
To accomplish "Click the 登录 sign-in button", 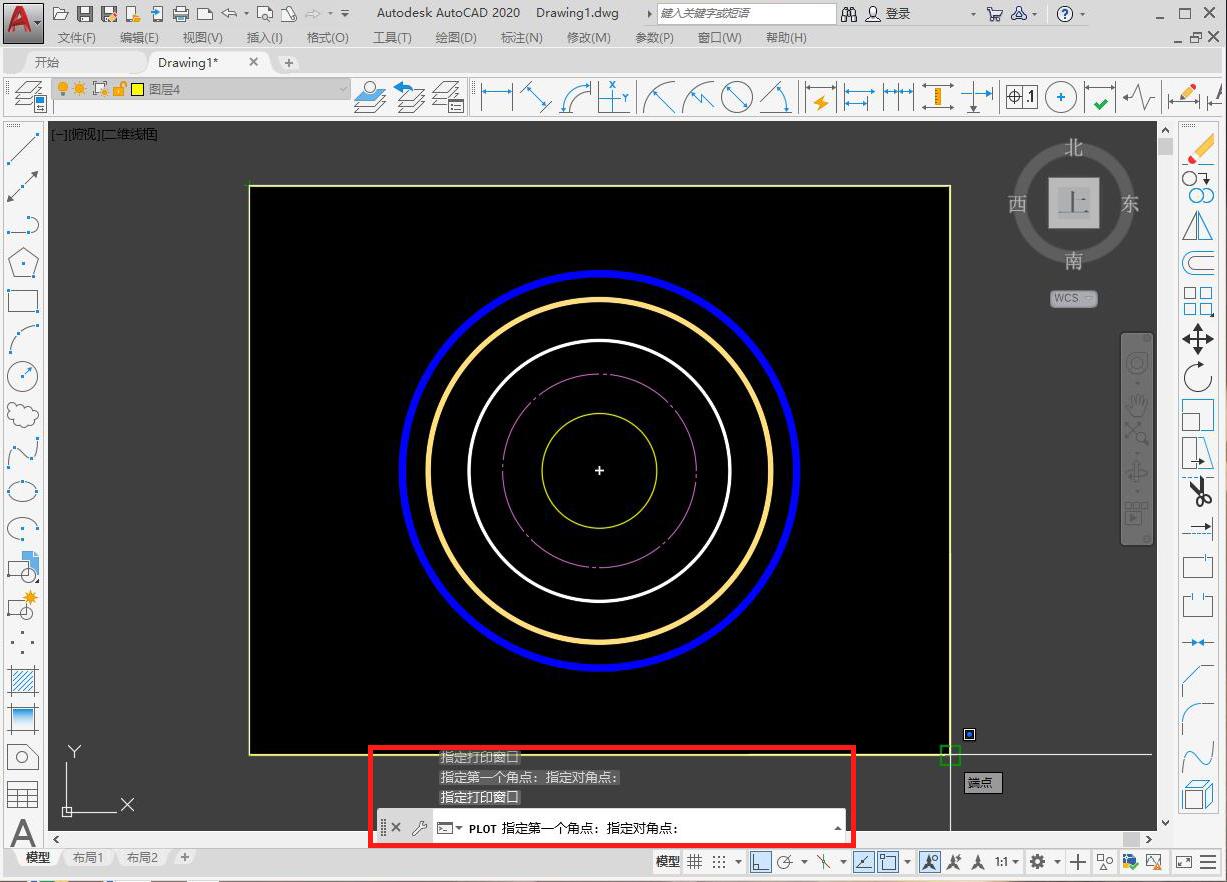I will click(897, 14).
